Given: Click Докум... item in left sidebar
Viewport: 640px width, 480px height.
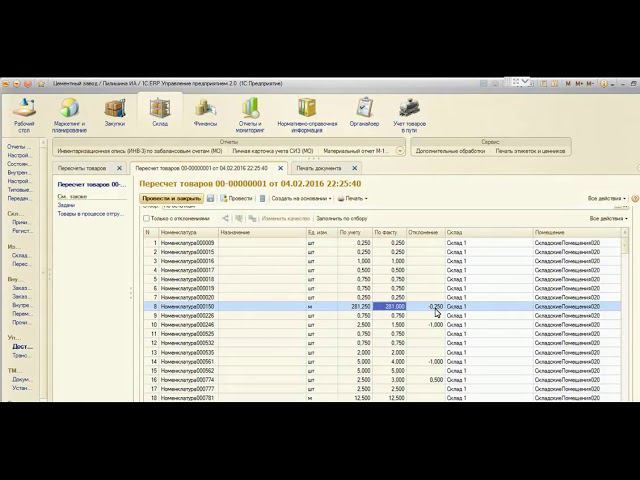Looking at the screenshot, I should (21, 380).
